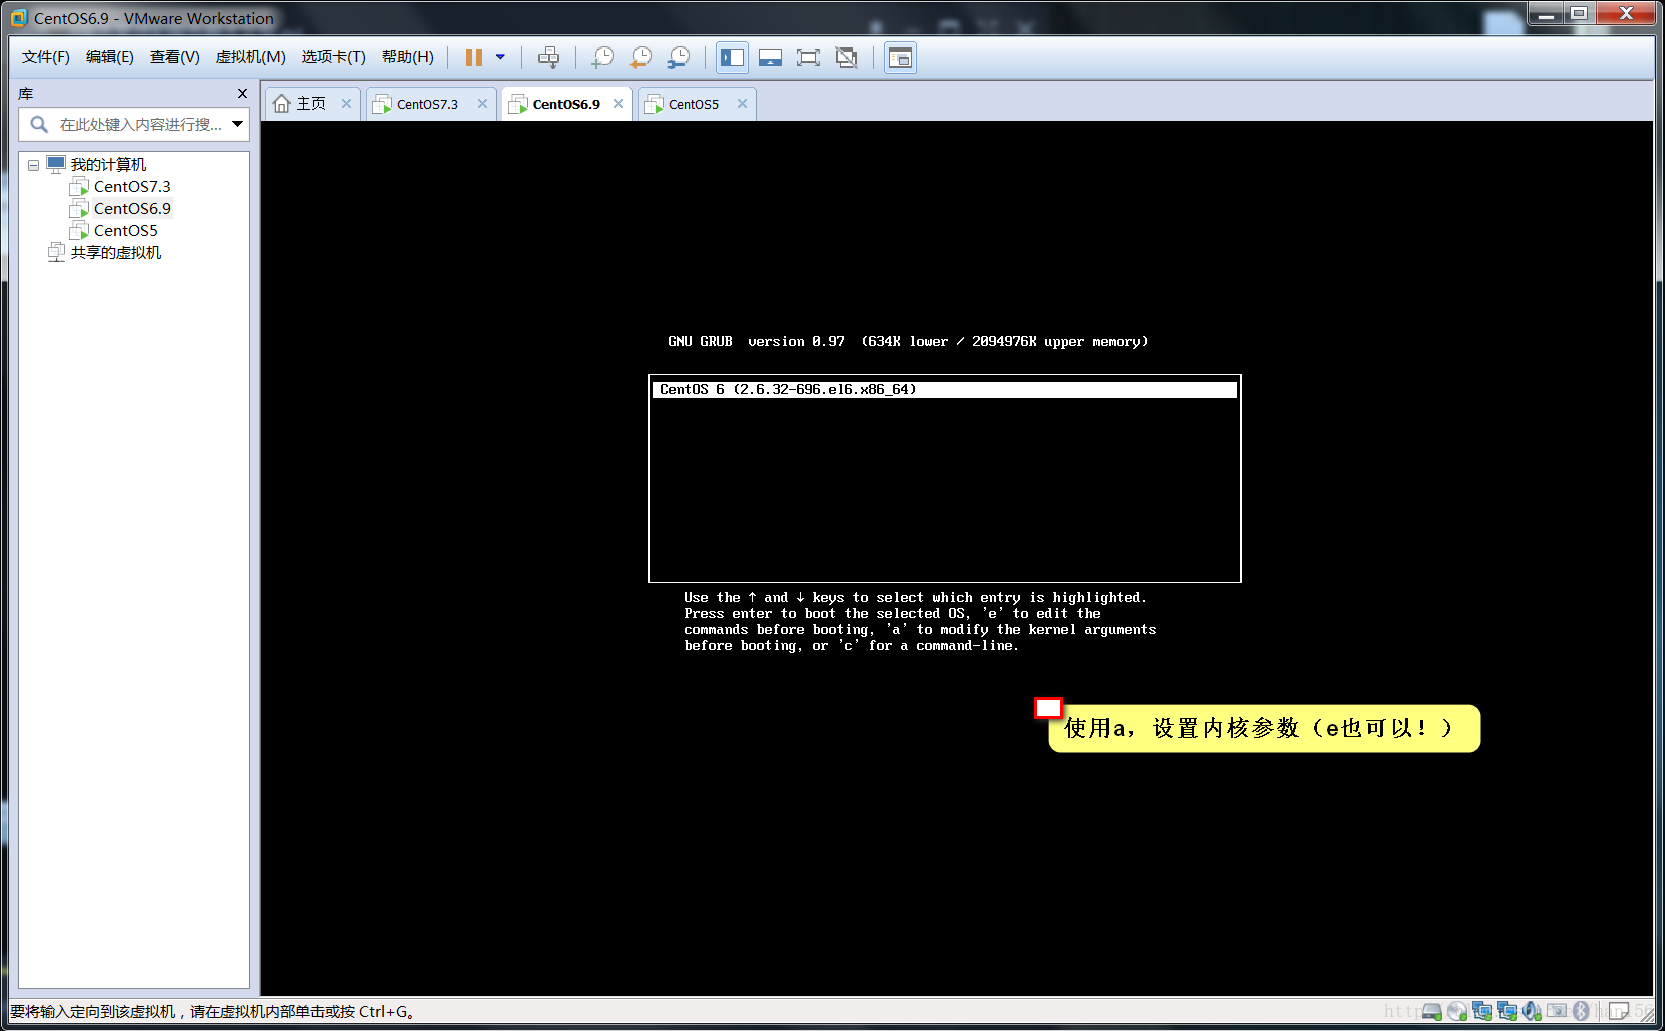Close the CentOS7.3 tab
The height and width of the screenshot is (1031, 1665).
click(482, 103)
